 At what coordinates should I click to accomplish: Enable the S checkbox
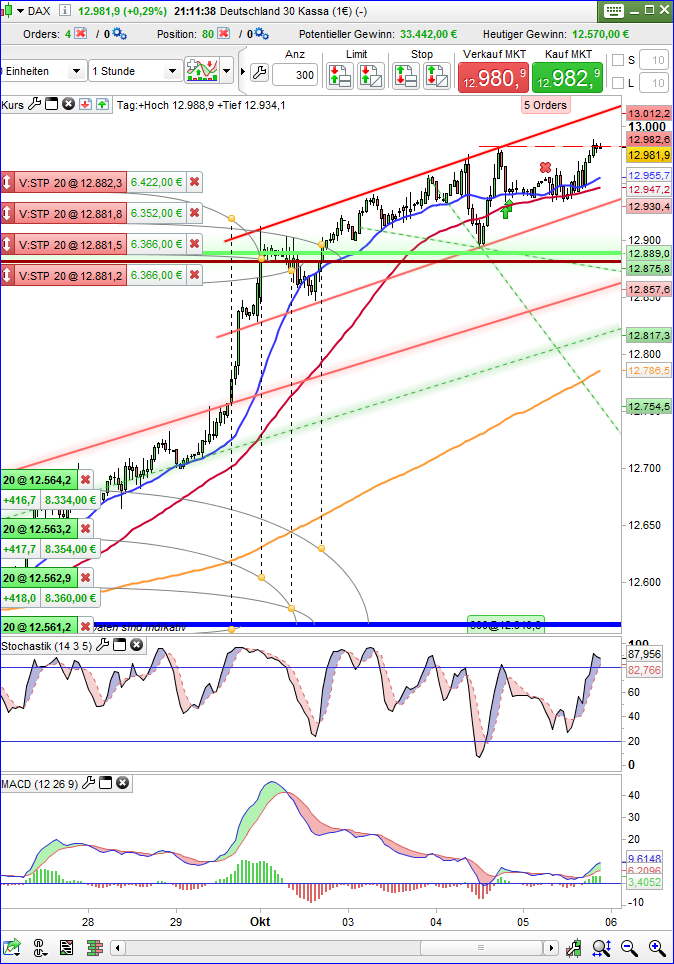click(619, 60)
